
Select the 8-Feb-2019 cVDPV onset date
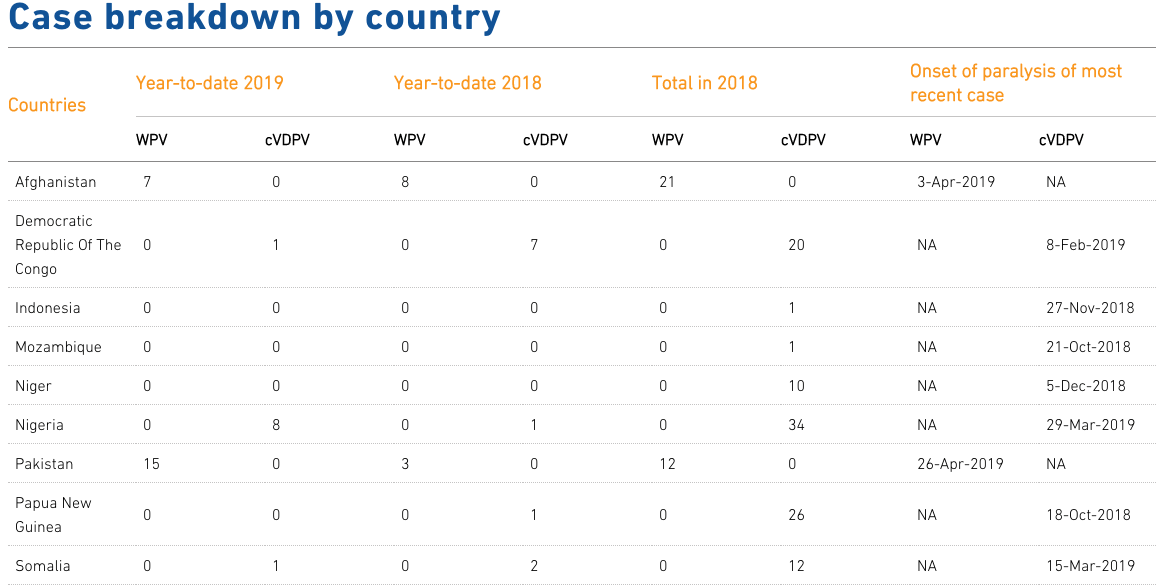tap(1085, 245)
